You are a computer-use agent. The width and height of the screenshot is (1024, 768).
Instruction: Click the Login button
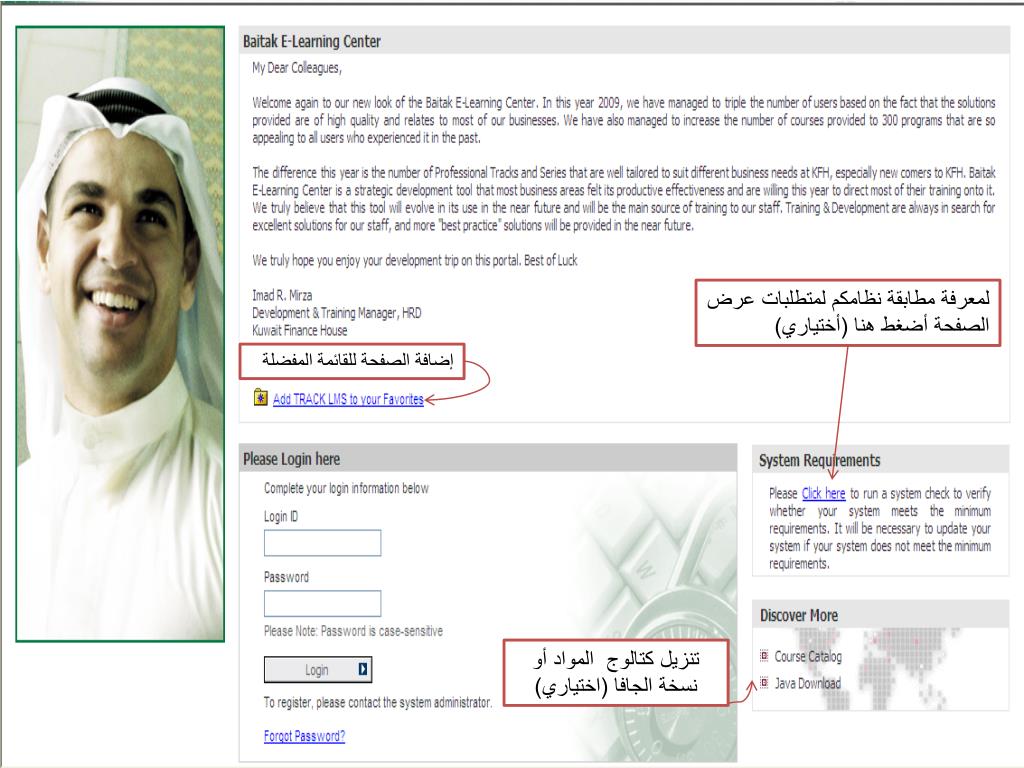tap(318, 669)
